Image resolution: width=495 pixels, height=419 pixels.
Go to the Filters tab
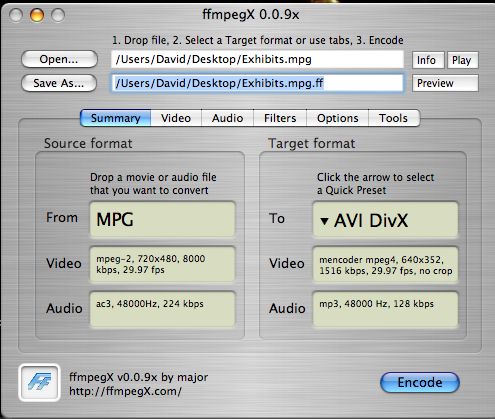pyautogui.click(x=280, y=118)
